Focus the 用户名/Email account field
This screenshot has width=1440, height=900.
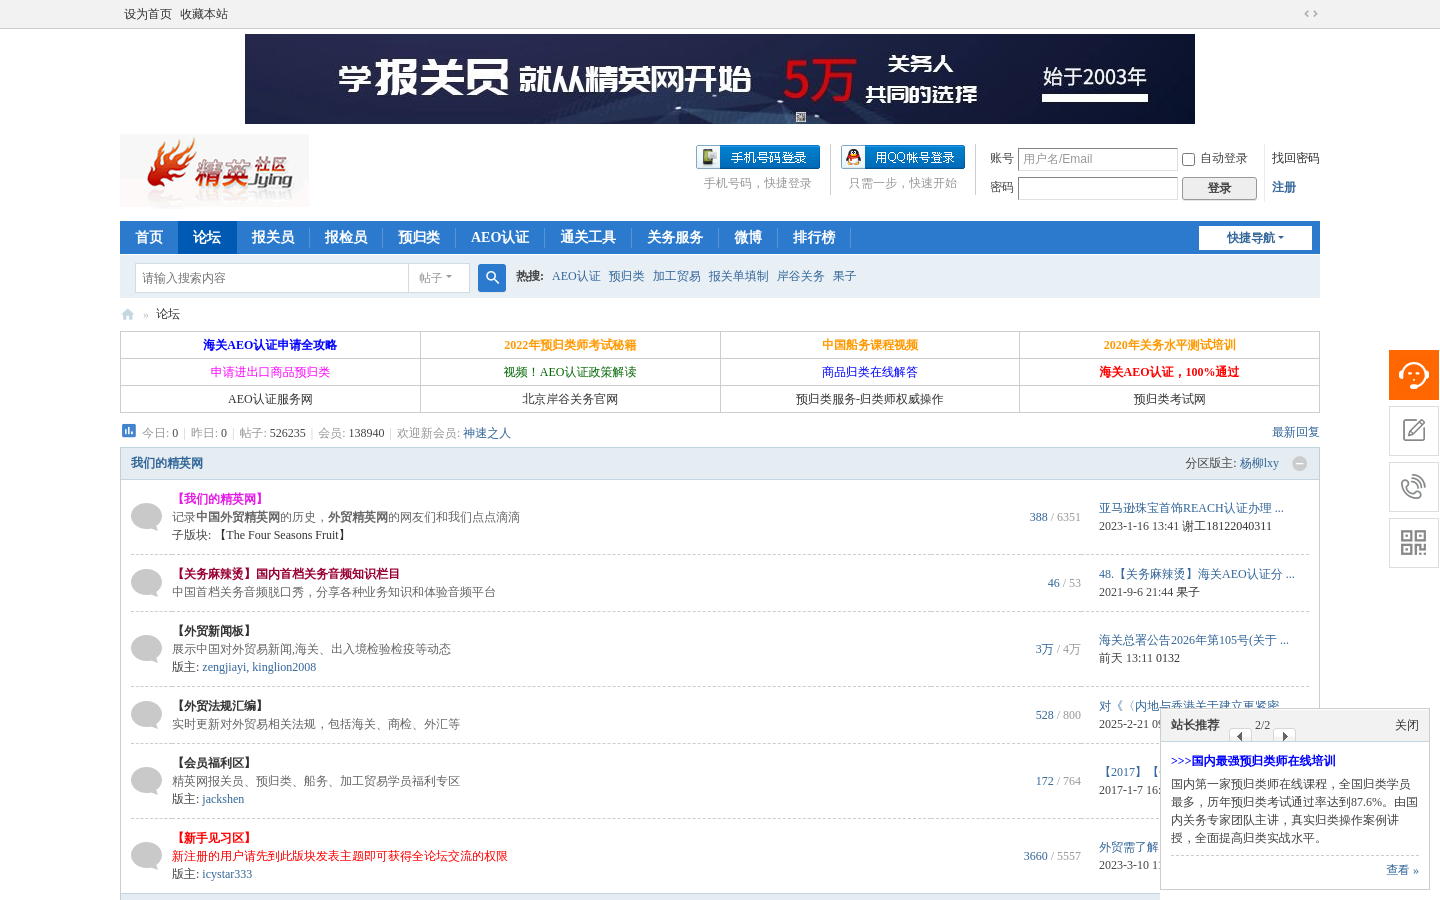click(1098, 159)
